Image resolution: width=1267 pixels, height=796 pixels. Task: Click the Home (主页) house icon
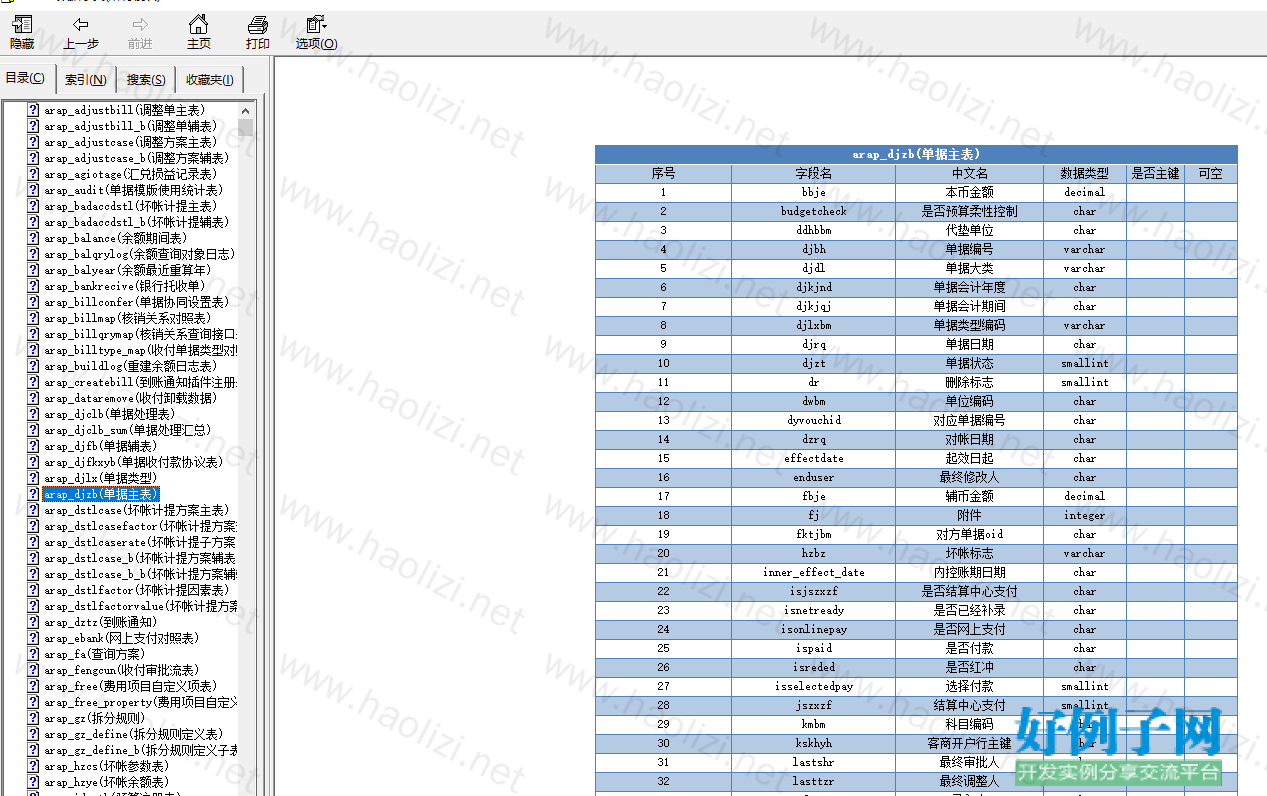click(199, 25)
